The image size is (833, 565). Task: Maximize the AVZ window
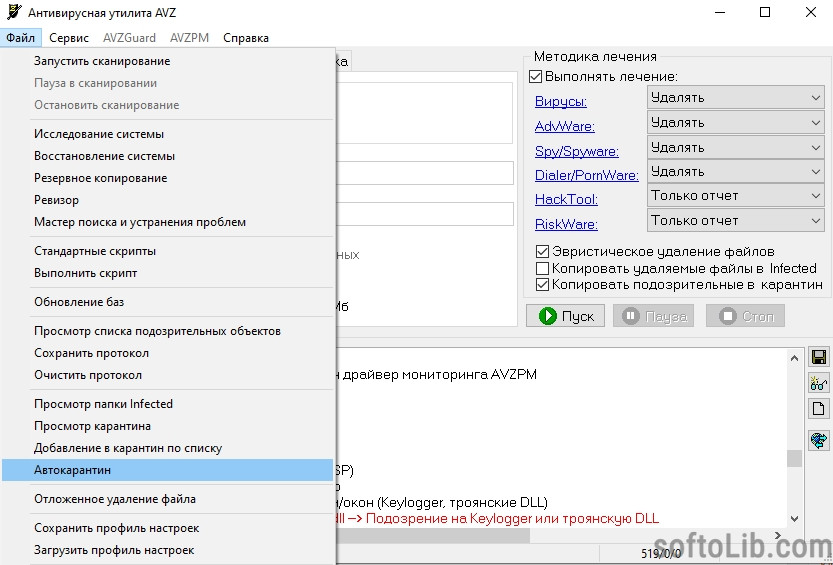tap(765, 12)
